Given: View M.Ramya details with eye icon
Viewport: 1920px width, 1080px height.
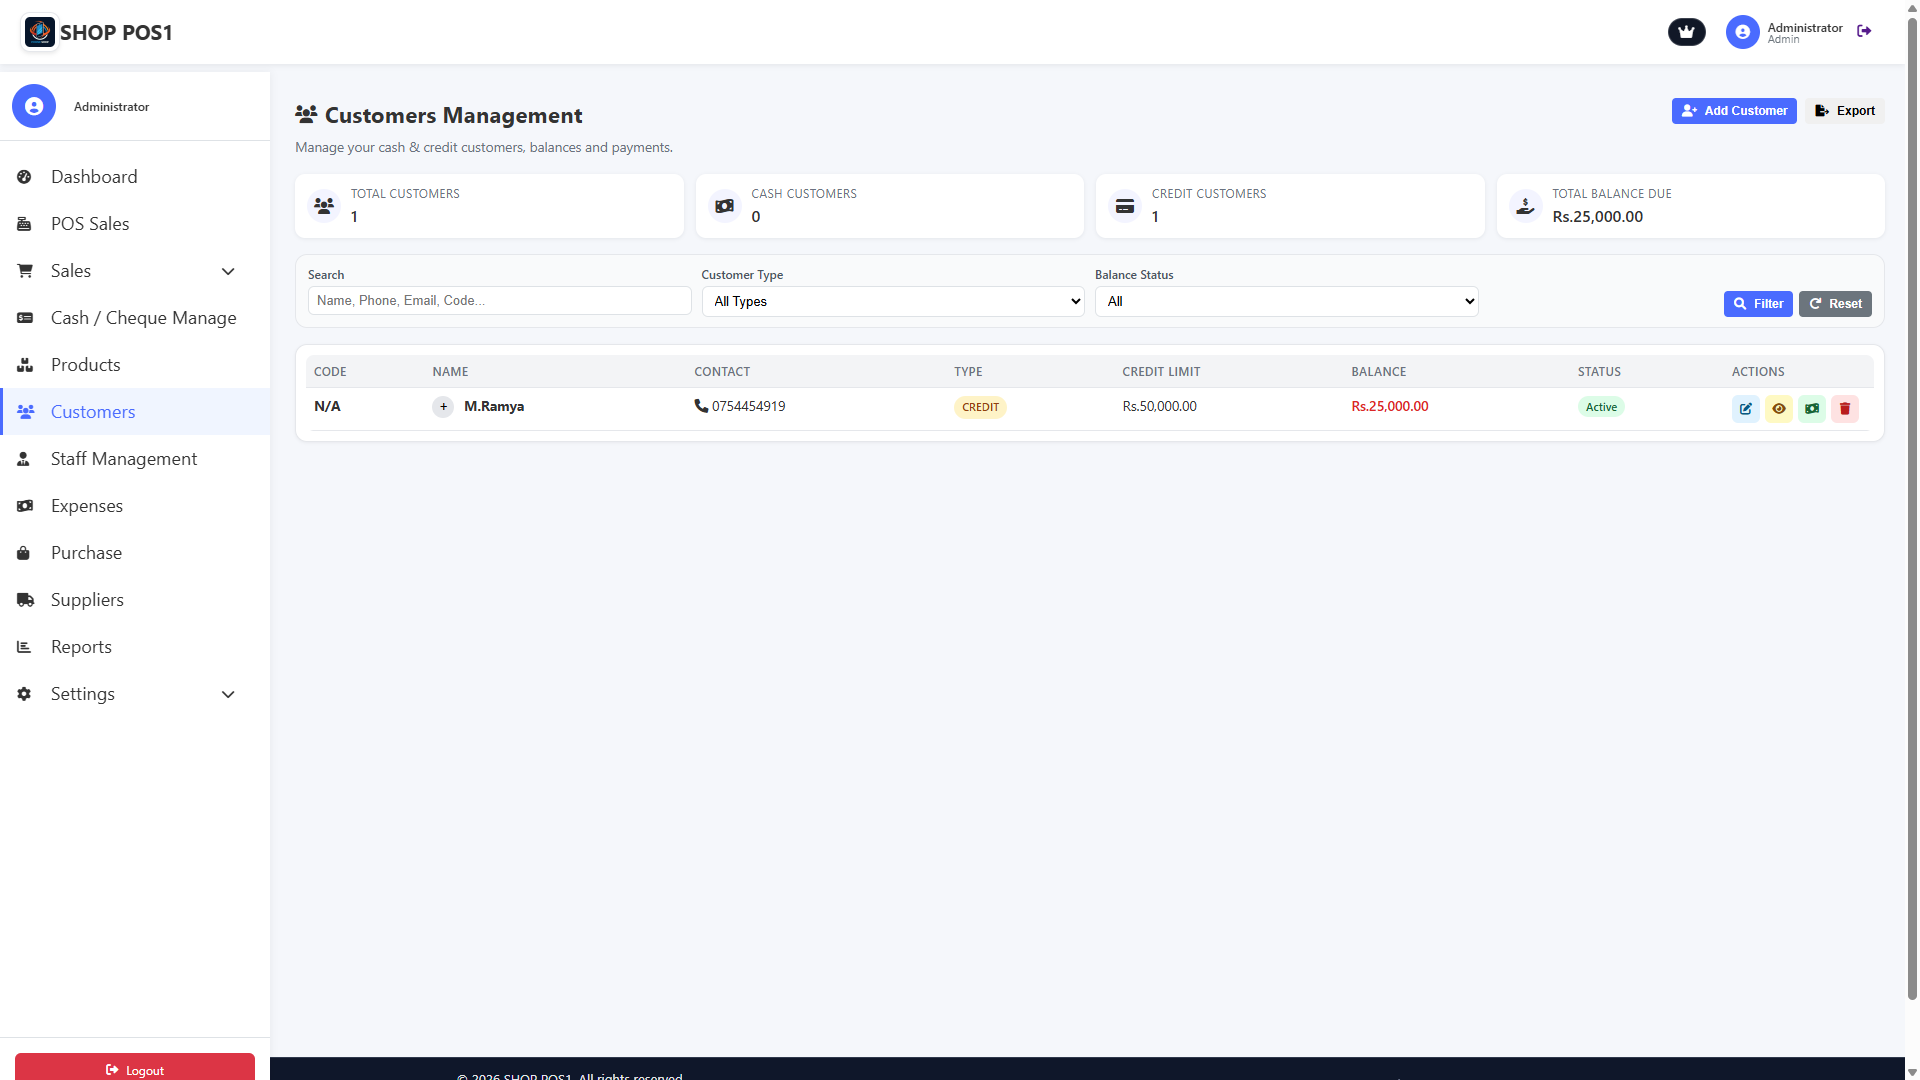Looking at the screenshot, I should (x=1778, y=408).
